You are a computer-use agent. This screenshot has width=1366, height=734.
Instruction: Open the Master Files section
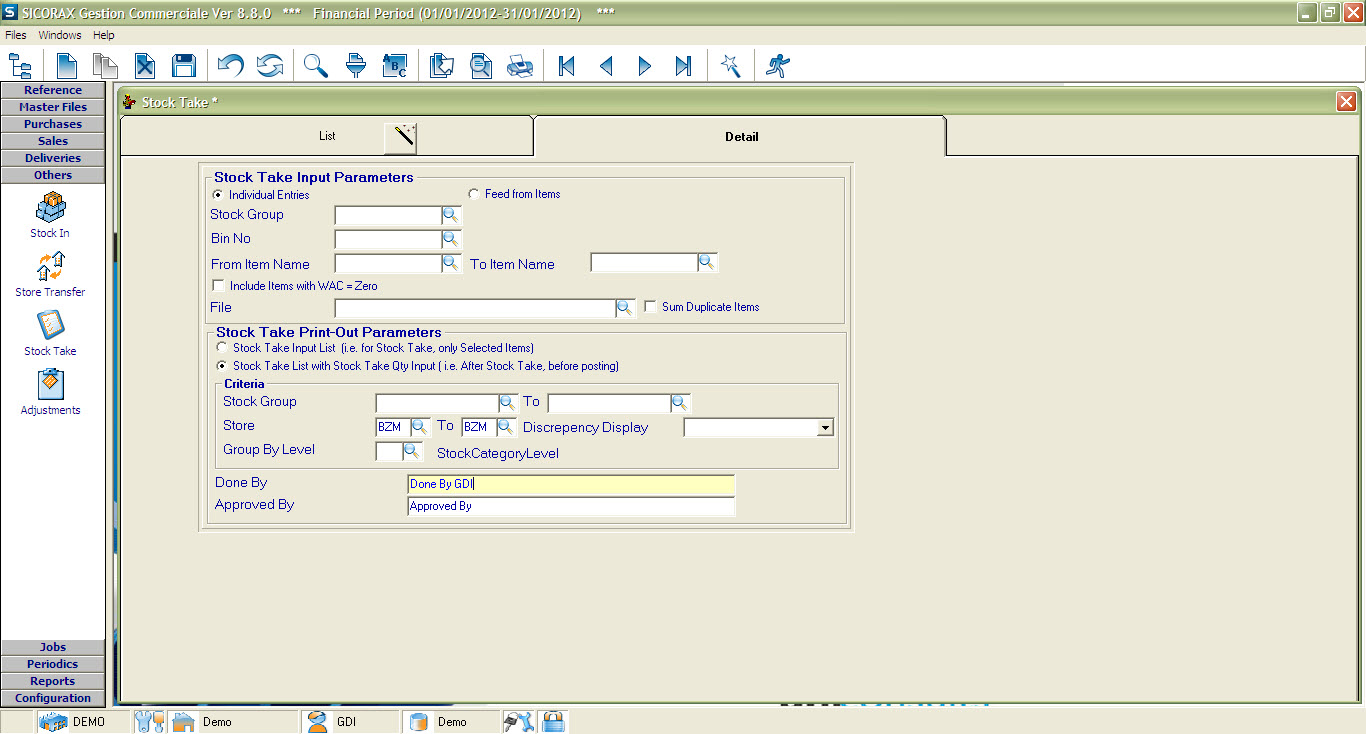click(53, 107)
